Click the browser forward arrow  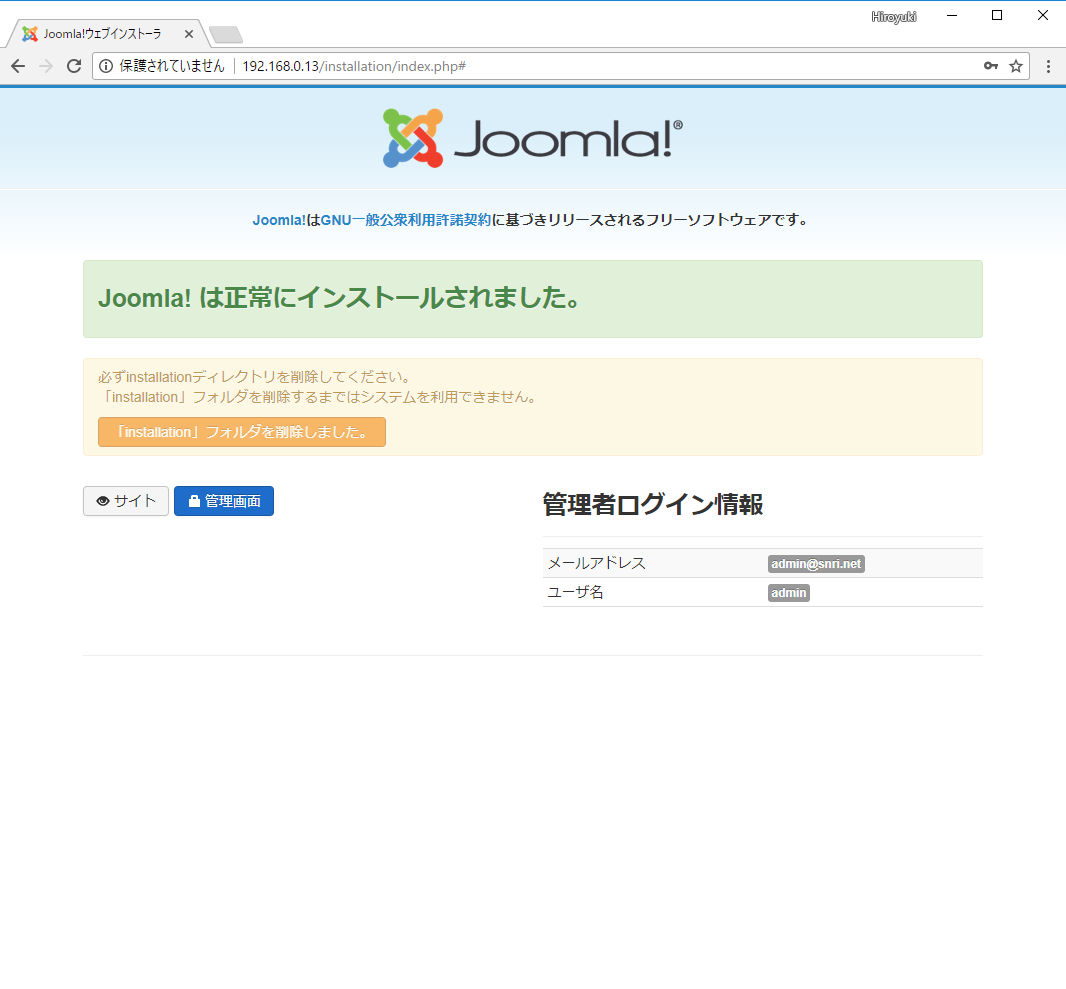pos(46,66)
